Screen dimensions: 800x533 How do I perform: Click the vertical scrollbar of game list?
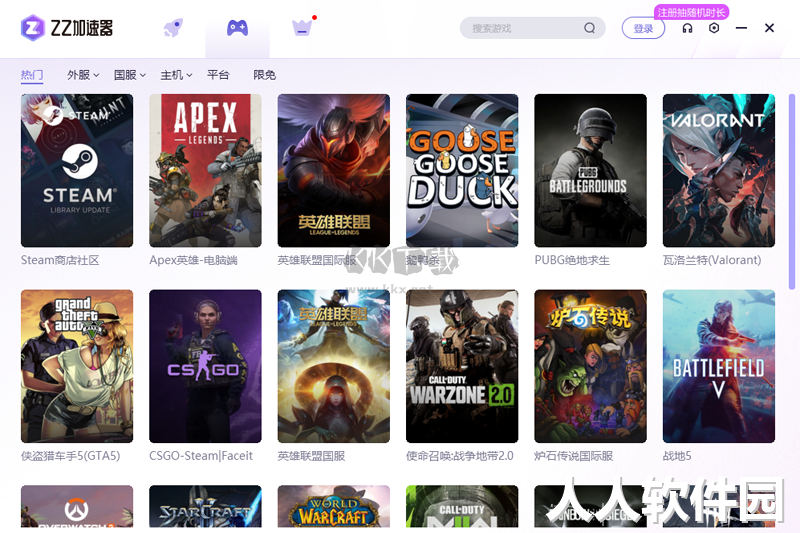(792, 192)
